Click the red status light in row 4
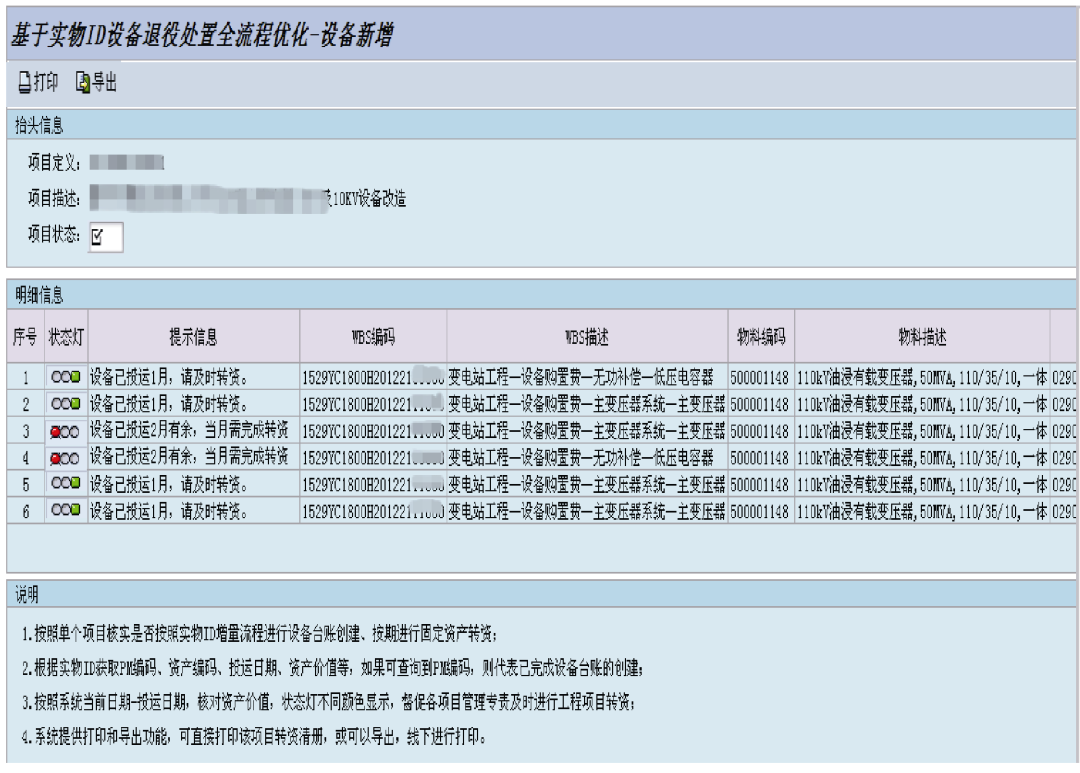Viewport: 1080px width, 773px height. pos(65,458)
